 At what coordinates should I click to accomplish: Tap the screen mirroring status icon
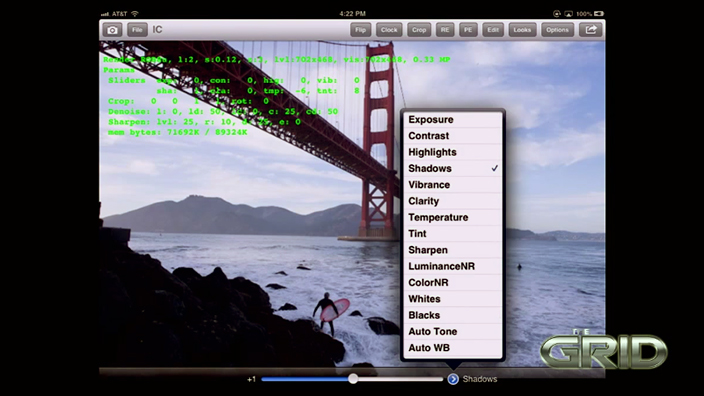pos(568,14)
